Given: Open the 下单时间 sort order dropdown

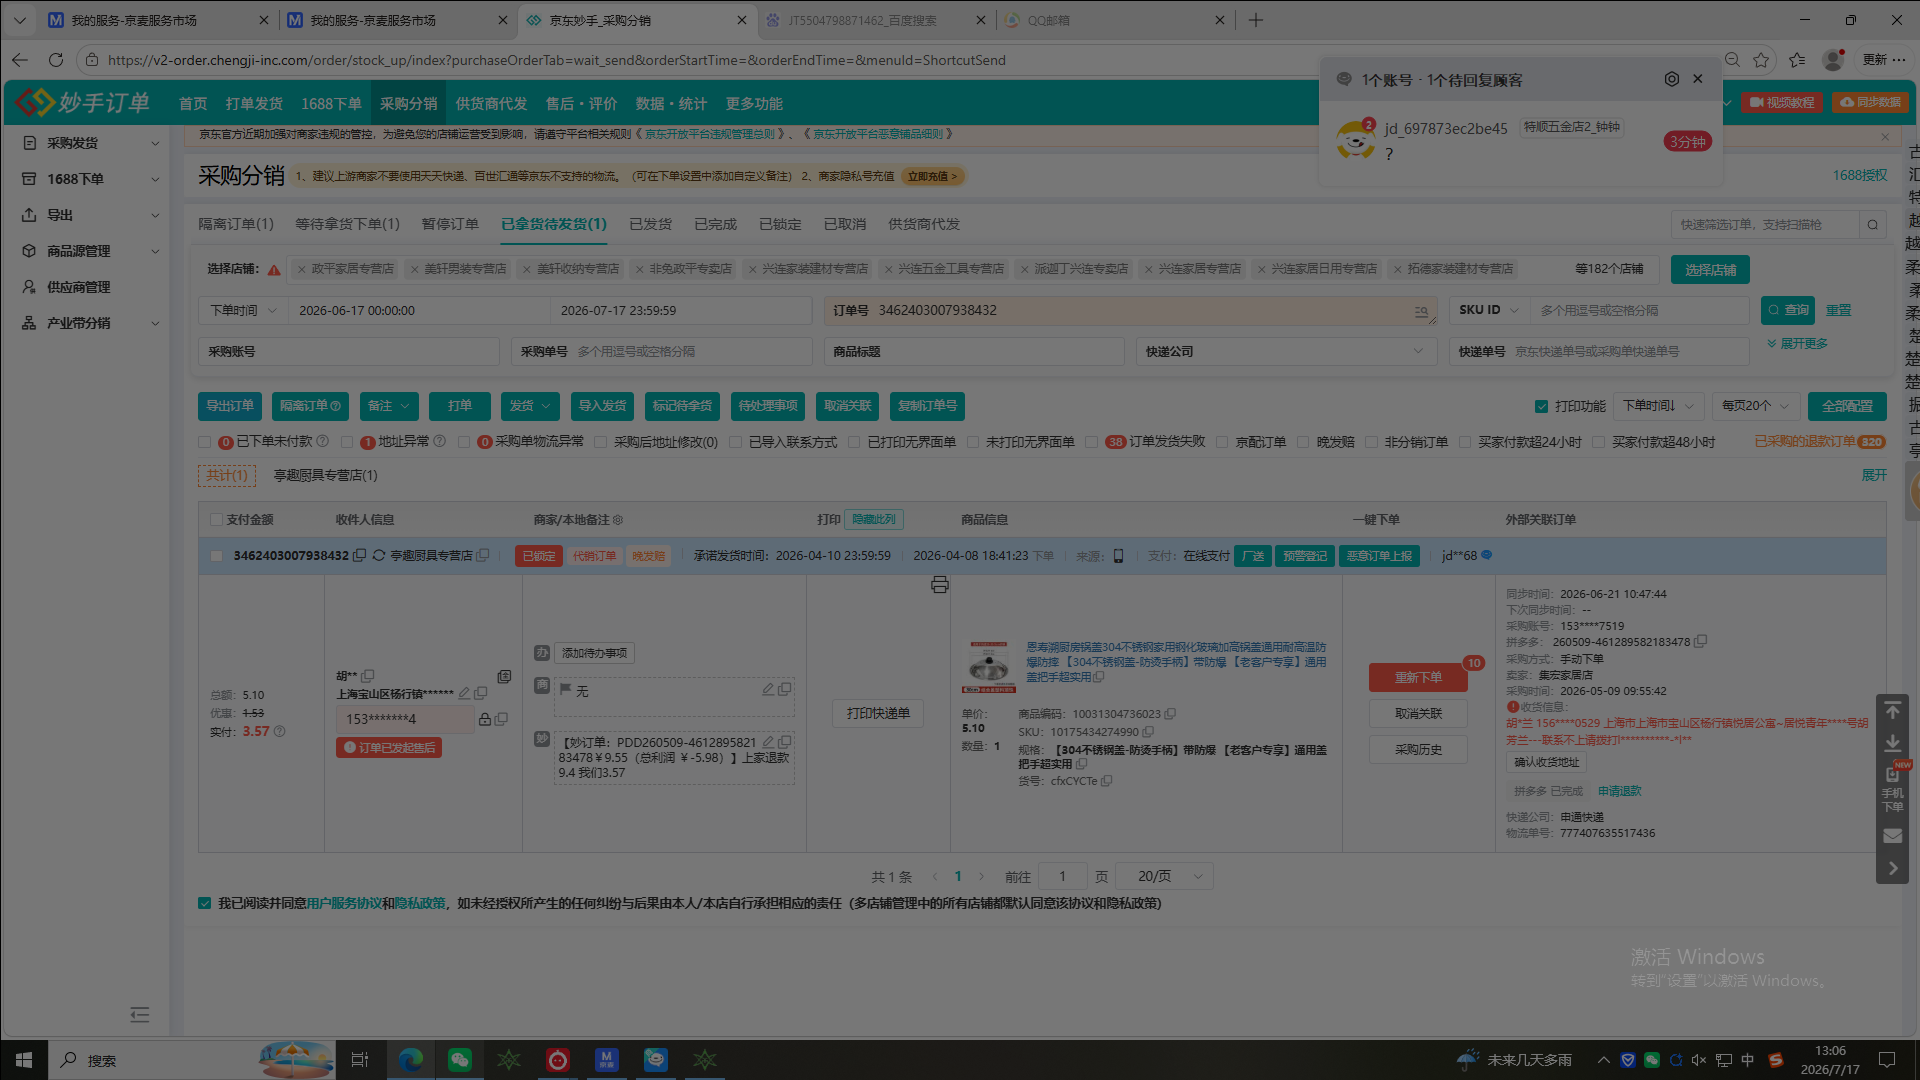Looking at the screenshot, I should tap(1657, 406).
